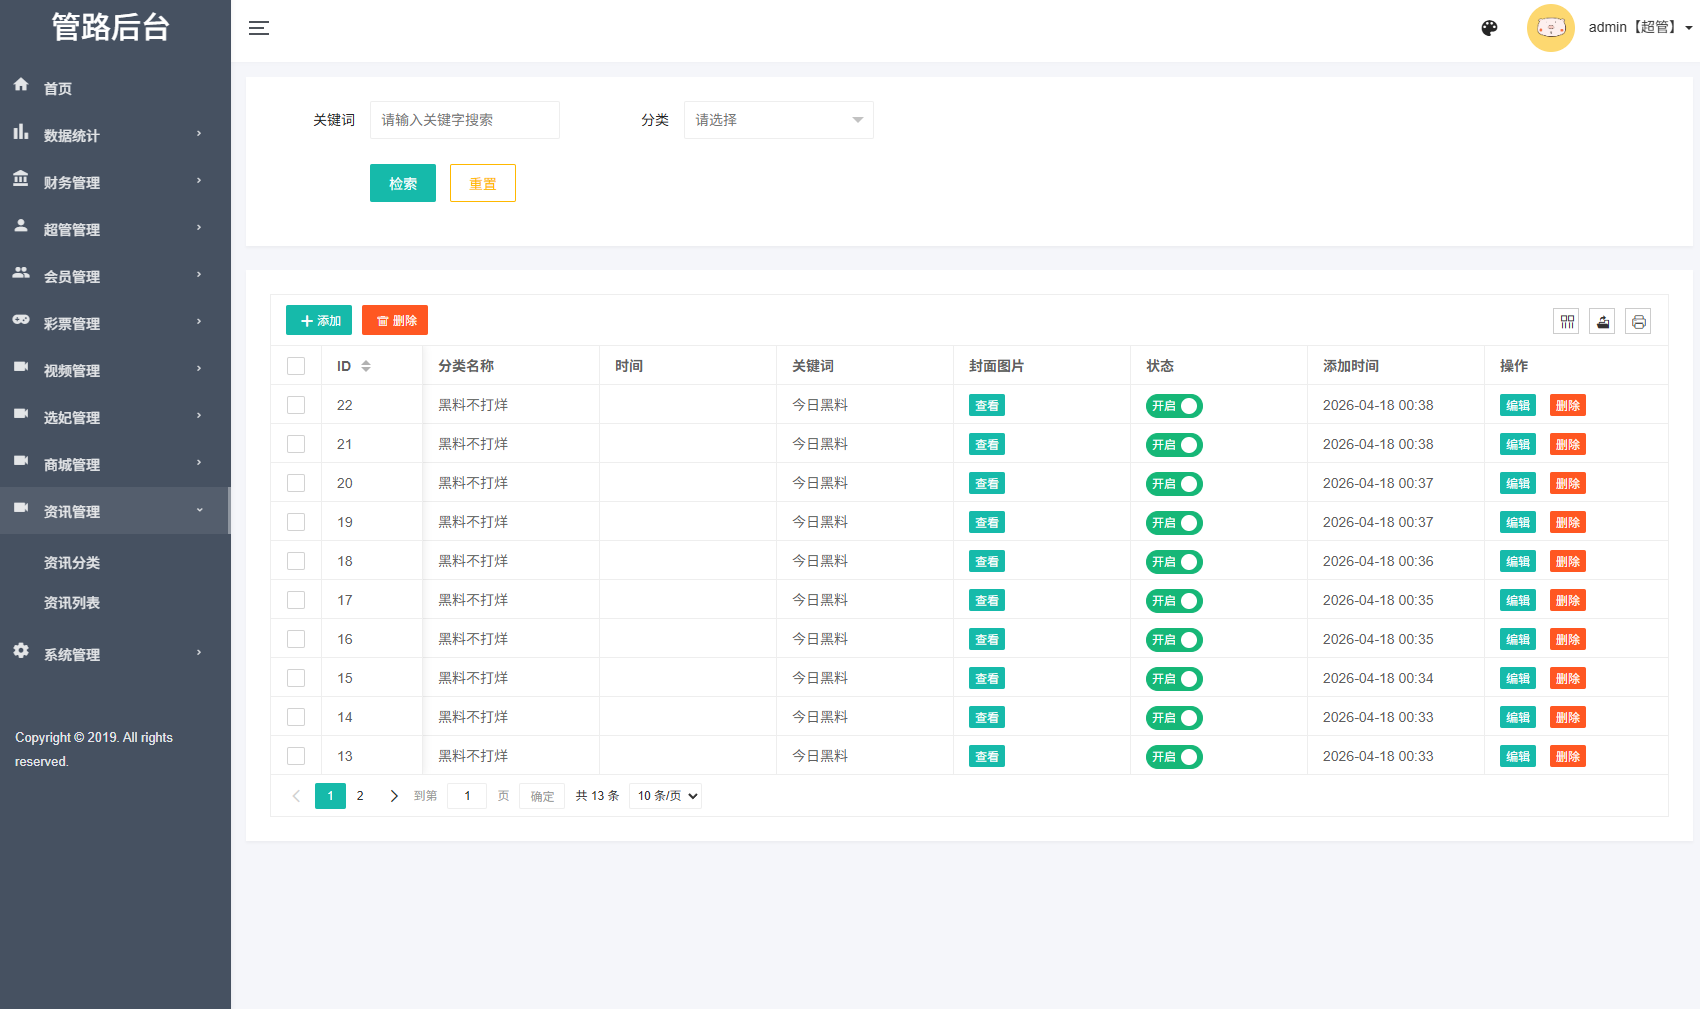Click the 查看 cover image button for ID 15
Image resolution: width=1700 pixels, height=1009 pixels.
(x=986, y=678)
